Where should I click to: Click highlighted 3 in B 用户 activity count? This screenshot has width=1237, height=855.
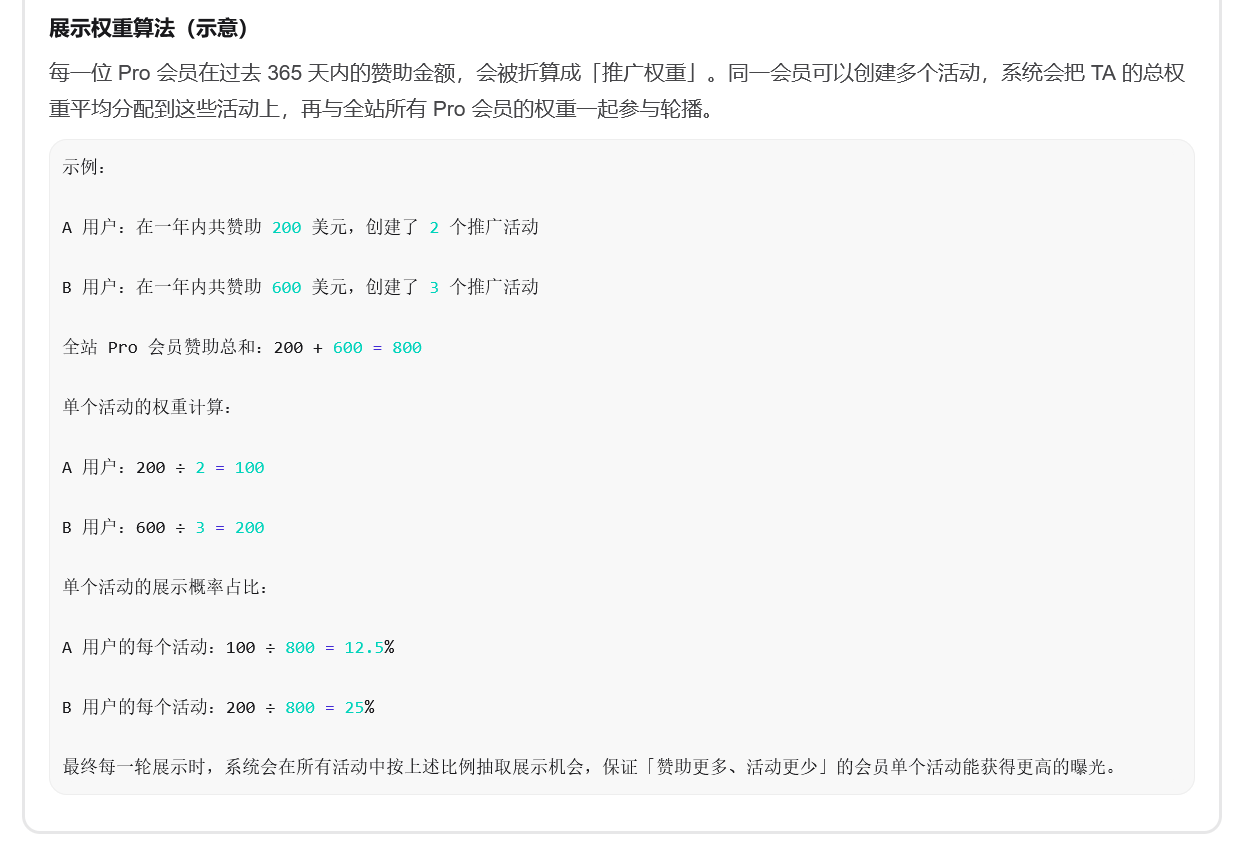click(434, 287)
